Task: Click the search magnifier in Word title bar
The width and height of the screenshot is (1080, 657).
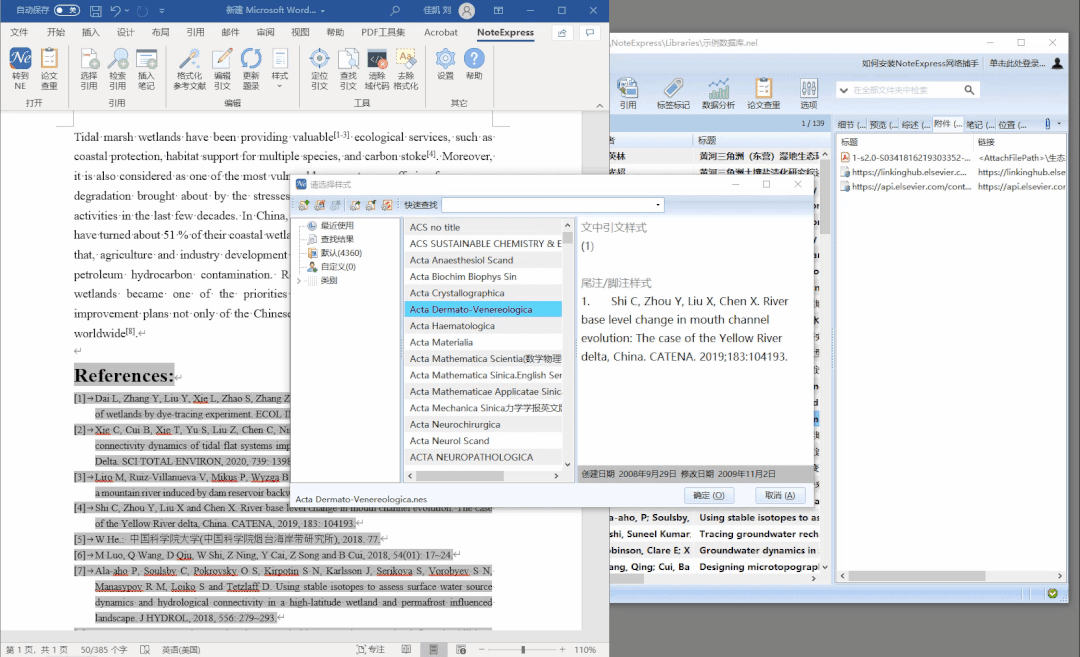Action: pos(395,10)
